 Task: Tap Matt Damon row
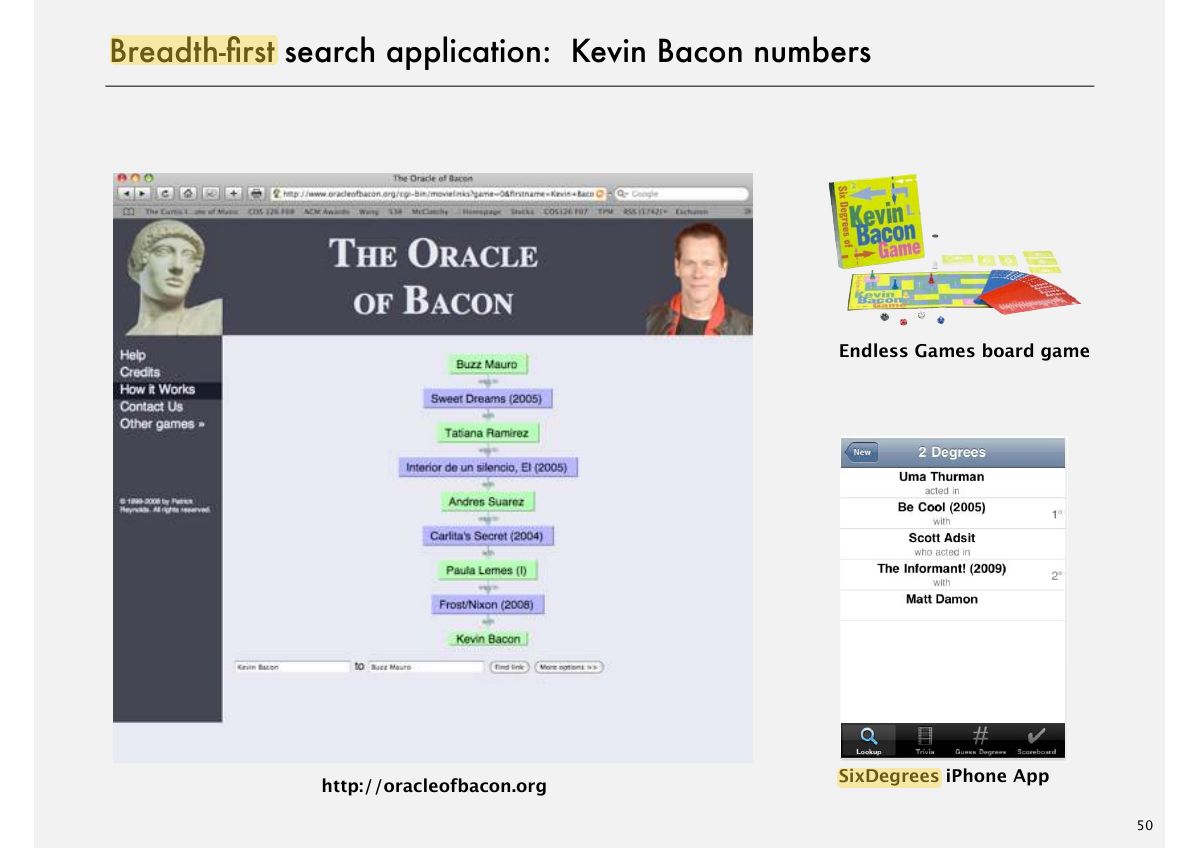point(952,604)
